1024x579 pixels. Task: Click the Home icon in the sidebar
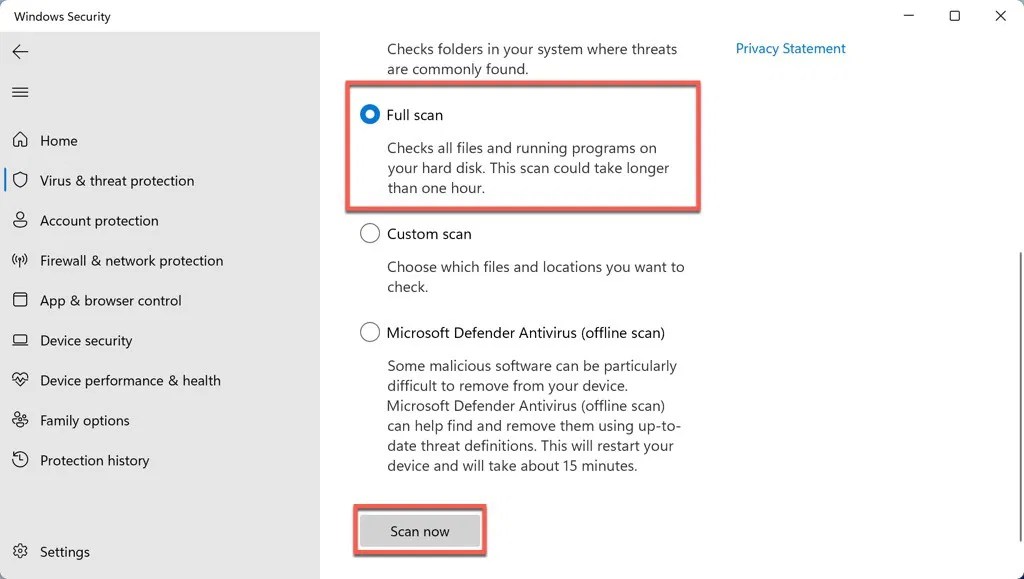point(21,140)
